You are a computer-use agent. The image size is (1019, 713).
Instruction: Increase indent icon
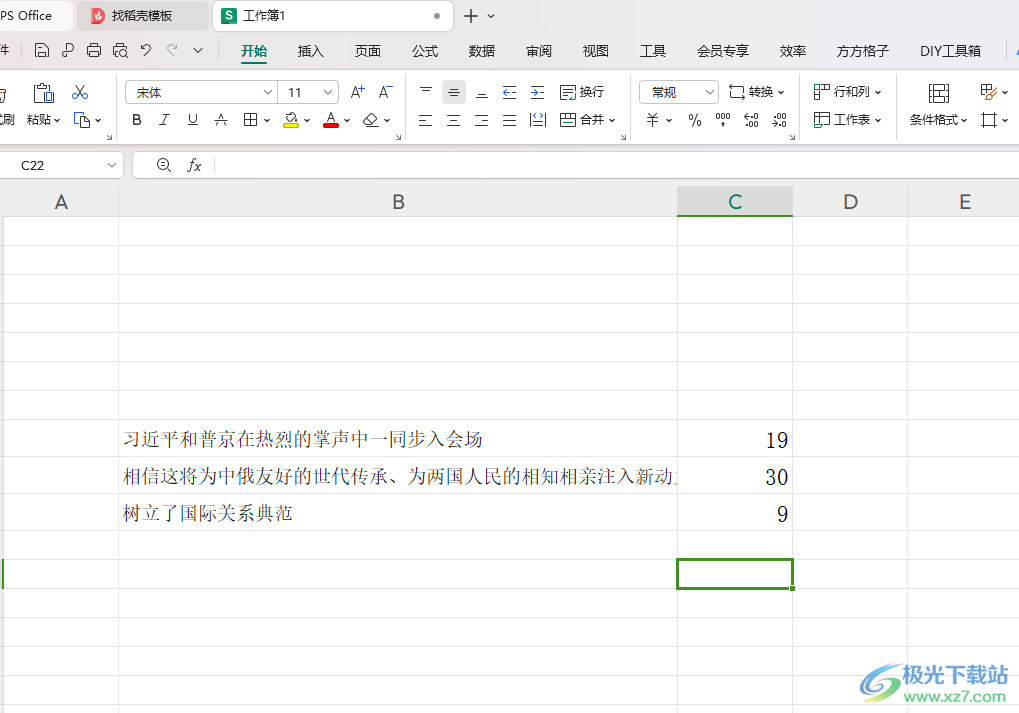[x=537, y=92]
